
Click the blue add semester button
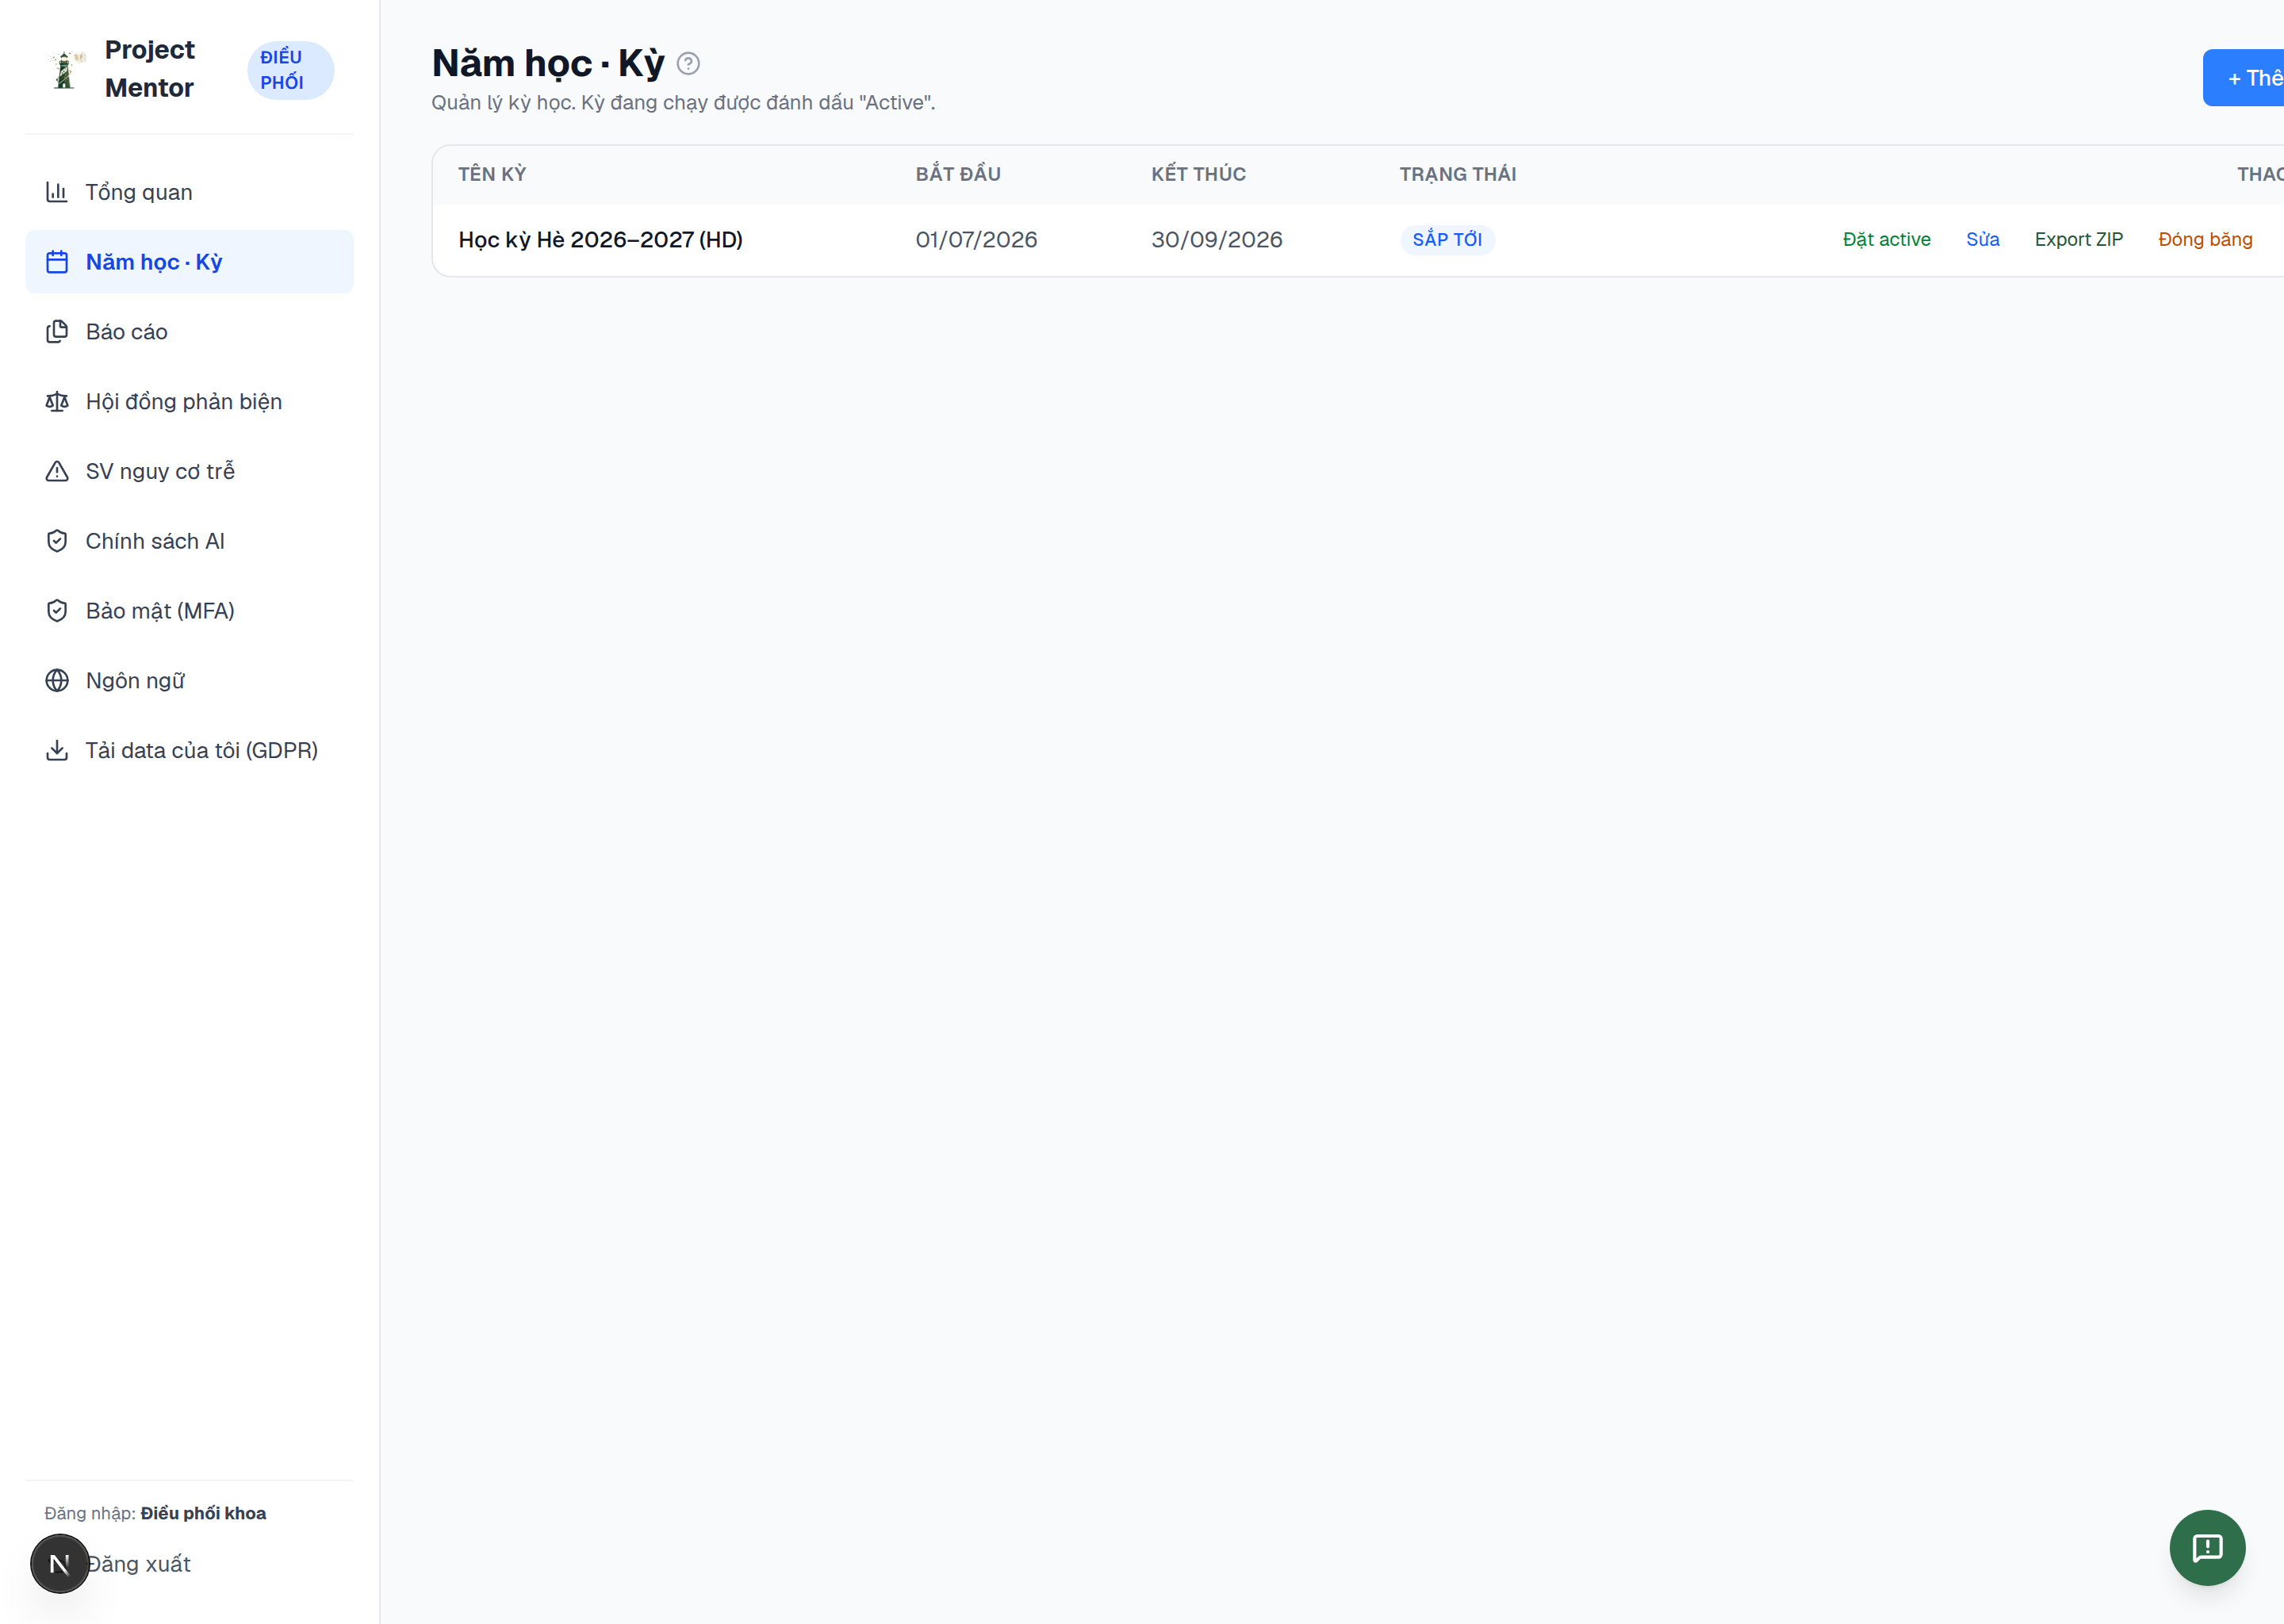[x=2244, y=78]
